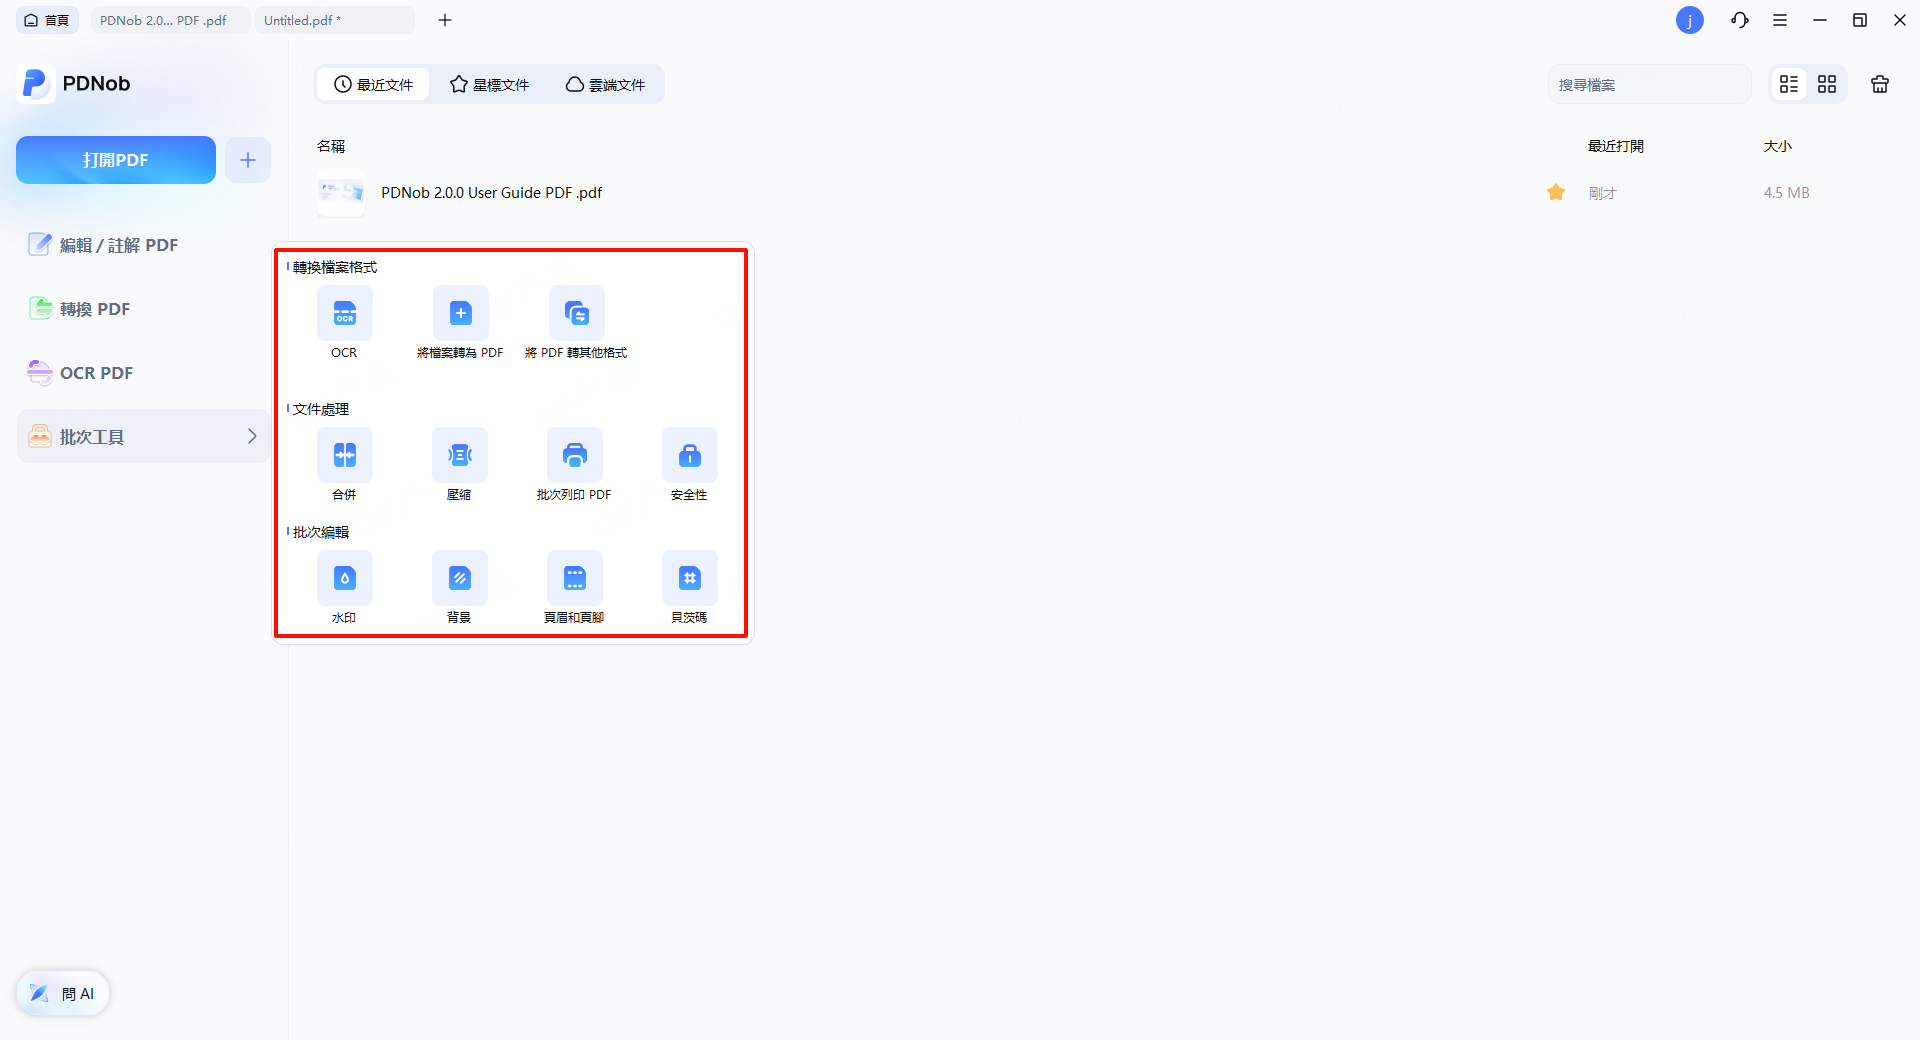This screenshot has height=1040, width=1920.
Task: Add a 水印 watermark in batch
Action: [x=345, y=578]
